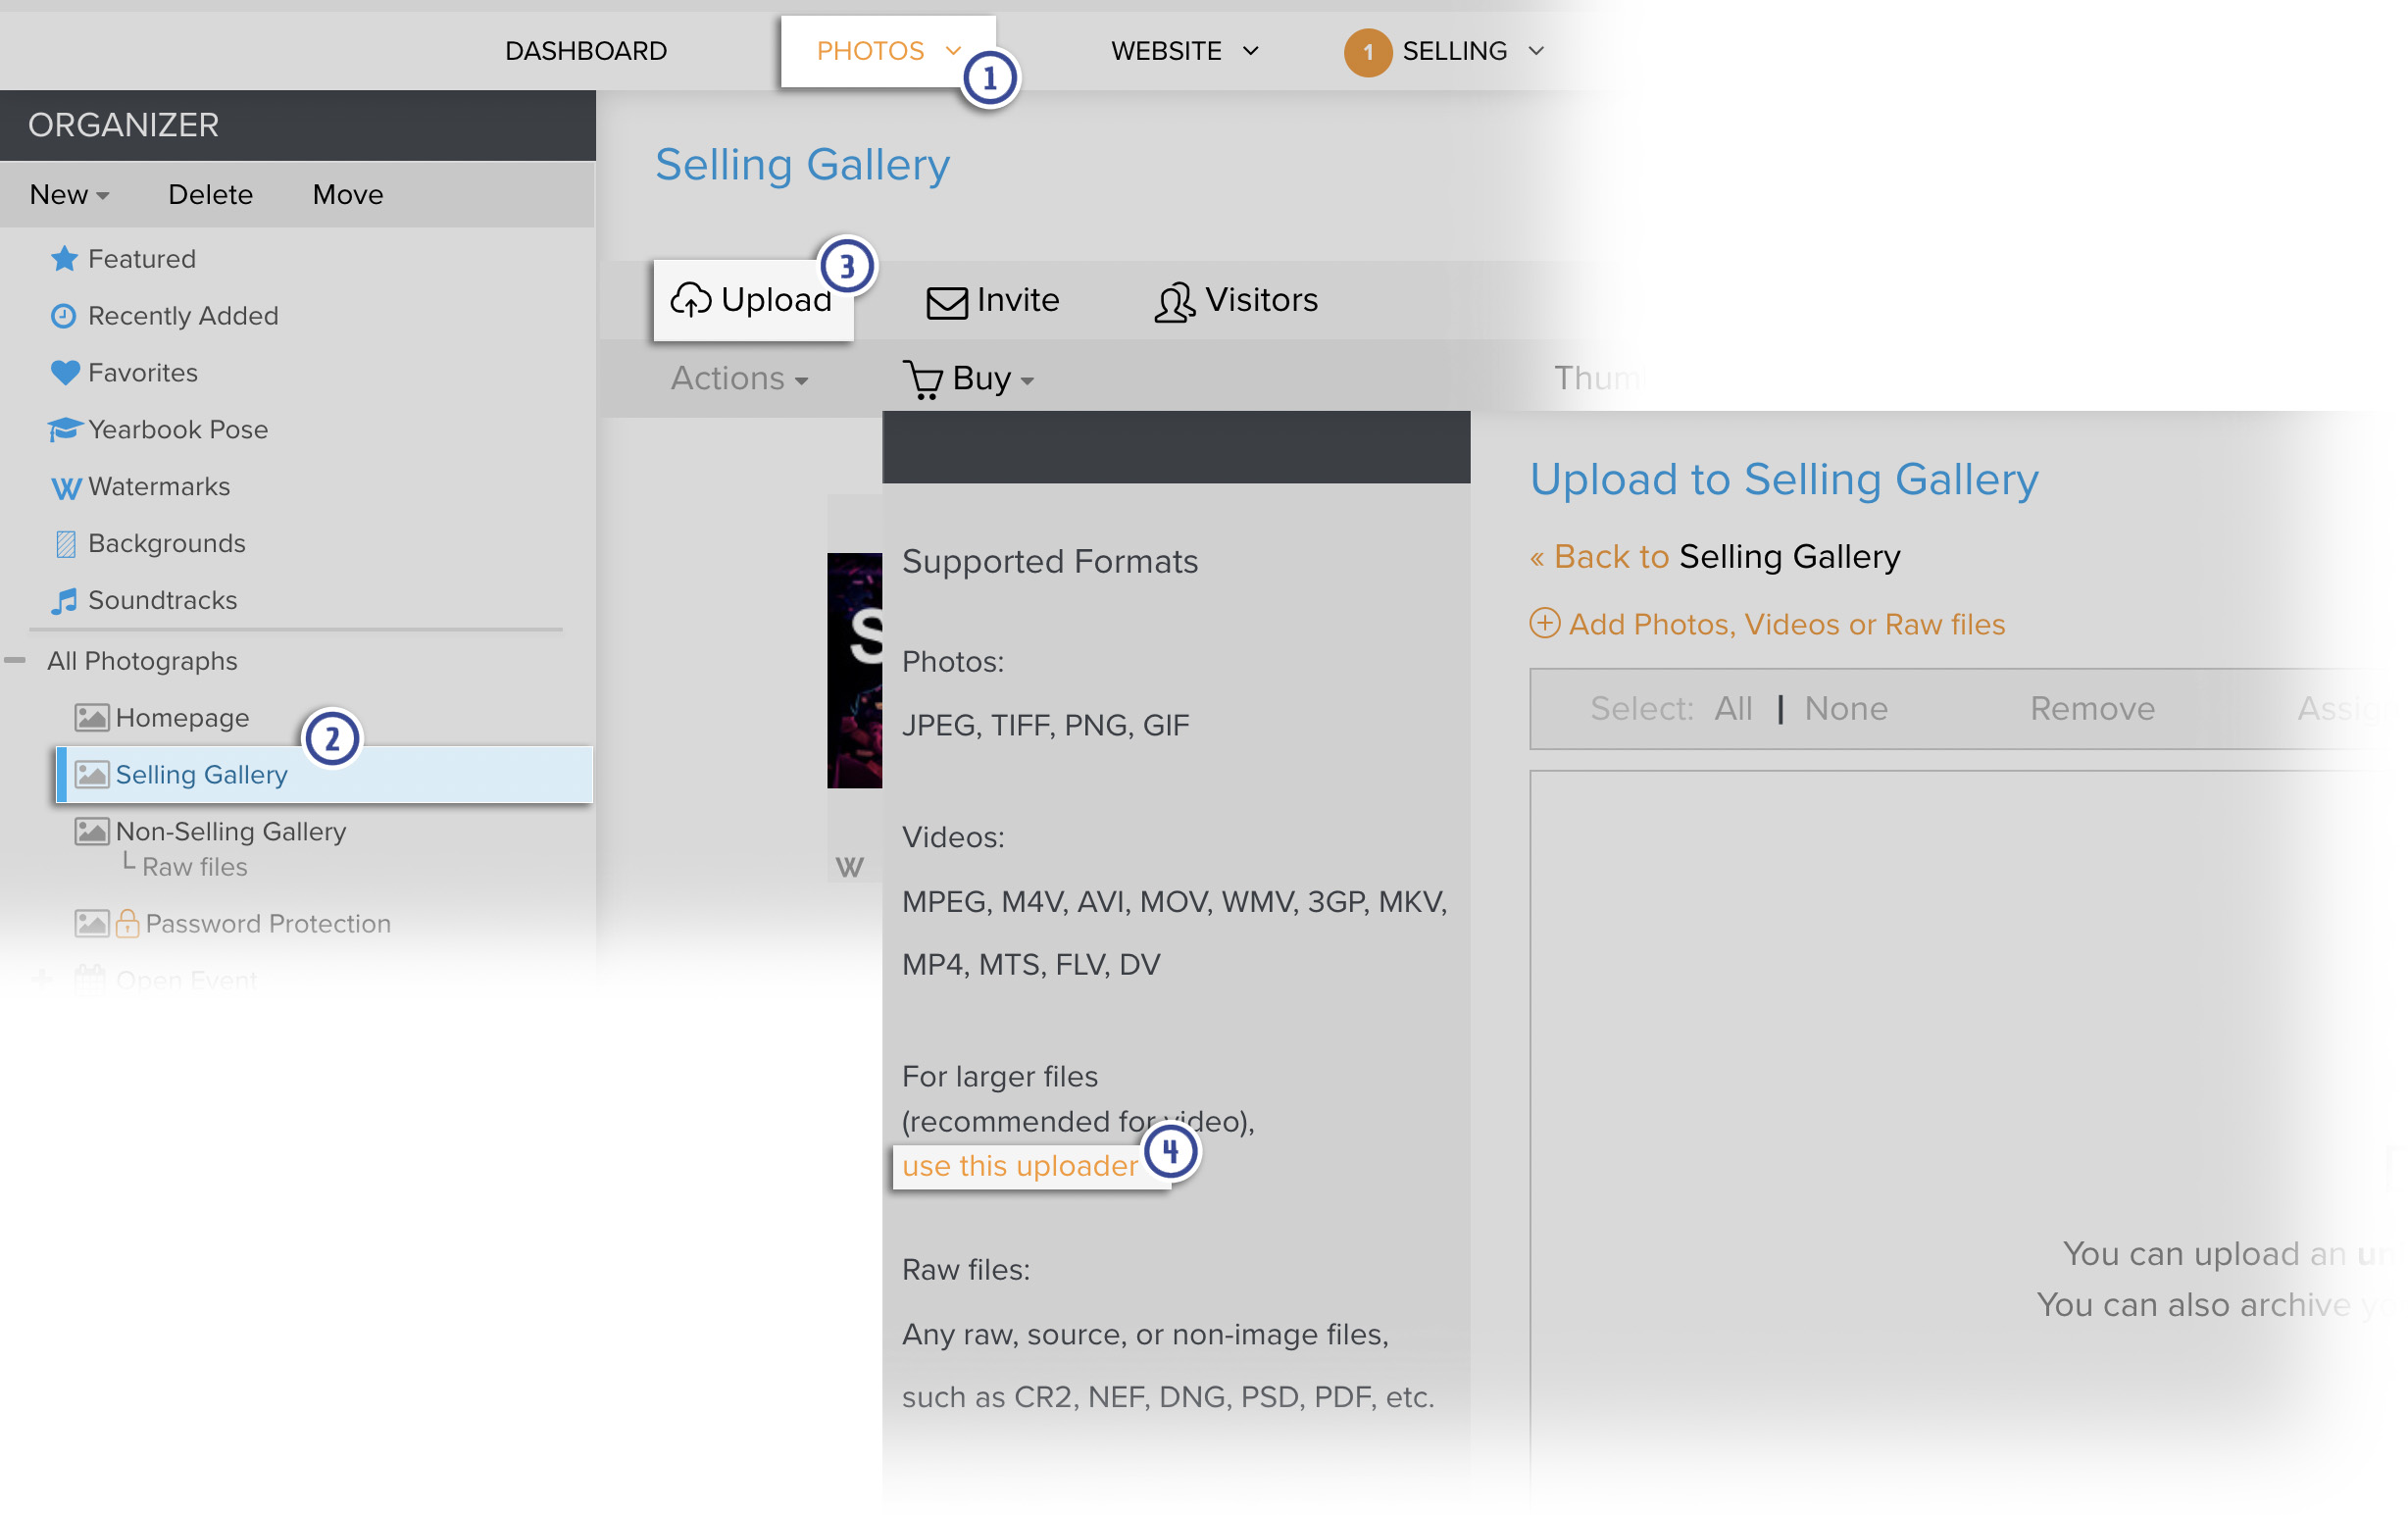Viewport: 2408px width, 1515px height.
Task: Click the orange Selling notification badge
Action: point(1368,52)
